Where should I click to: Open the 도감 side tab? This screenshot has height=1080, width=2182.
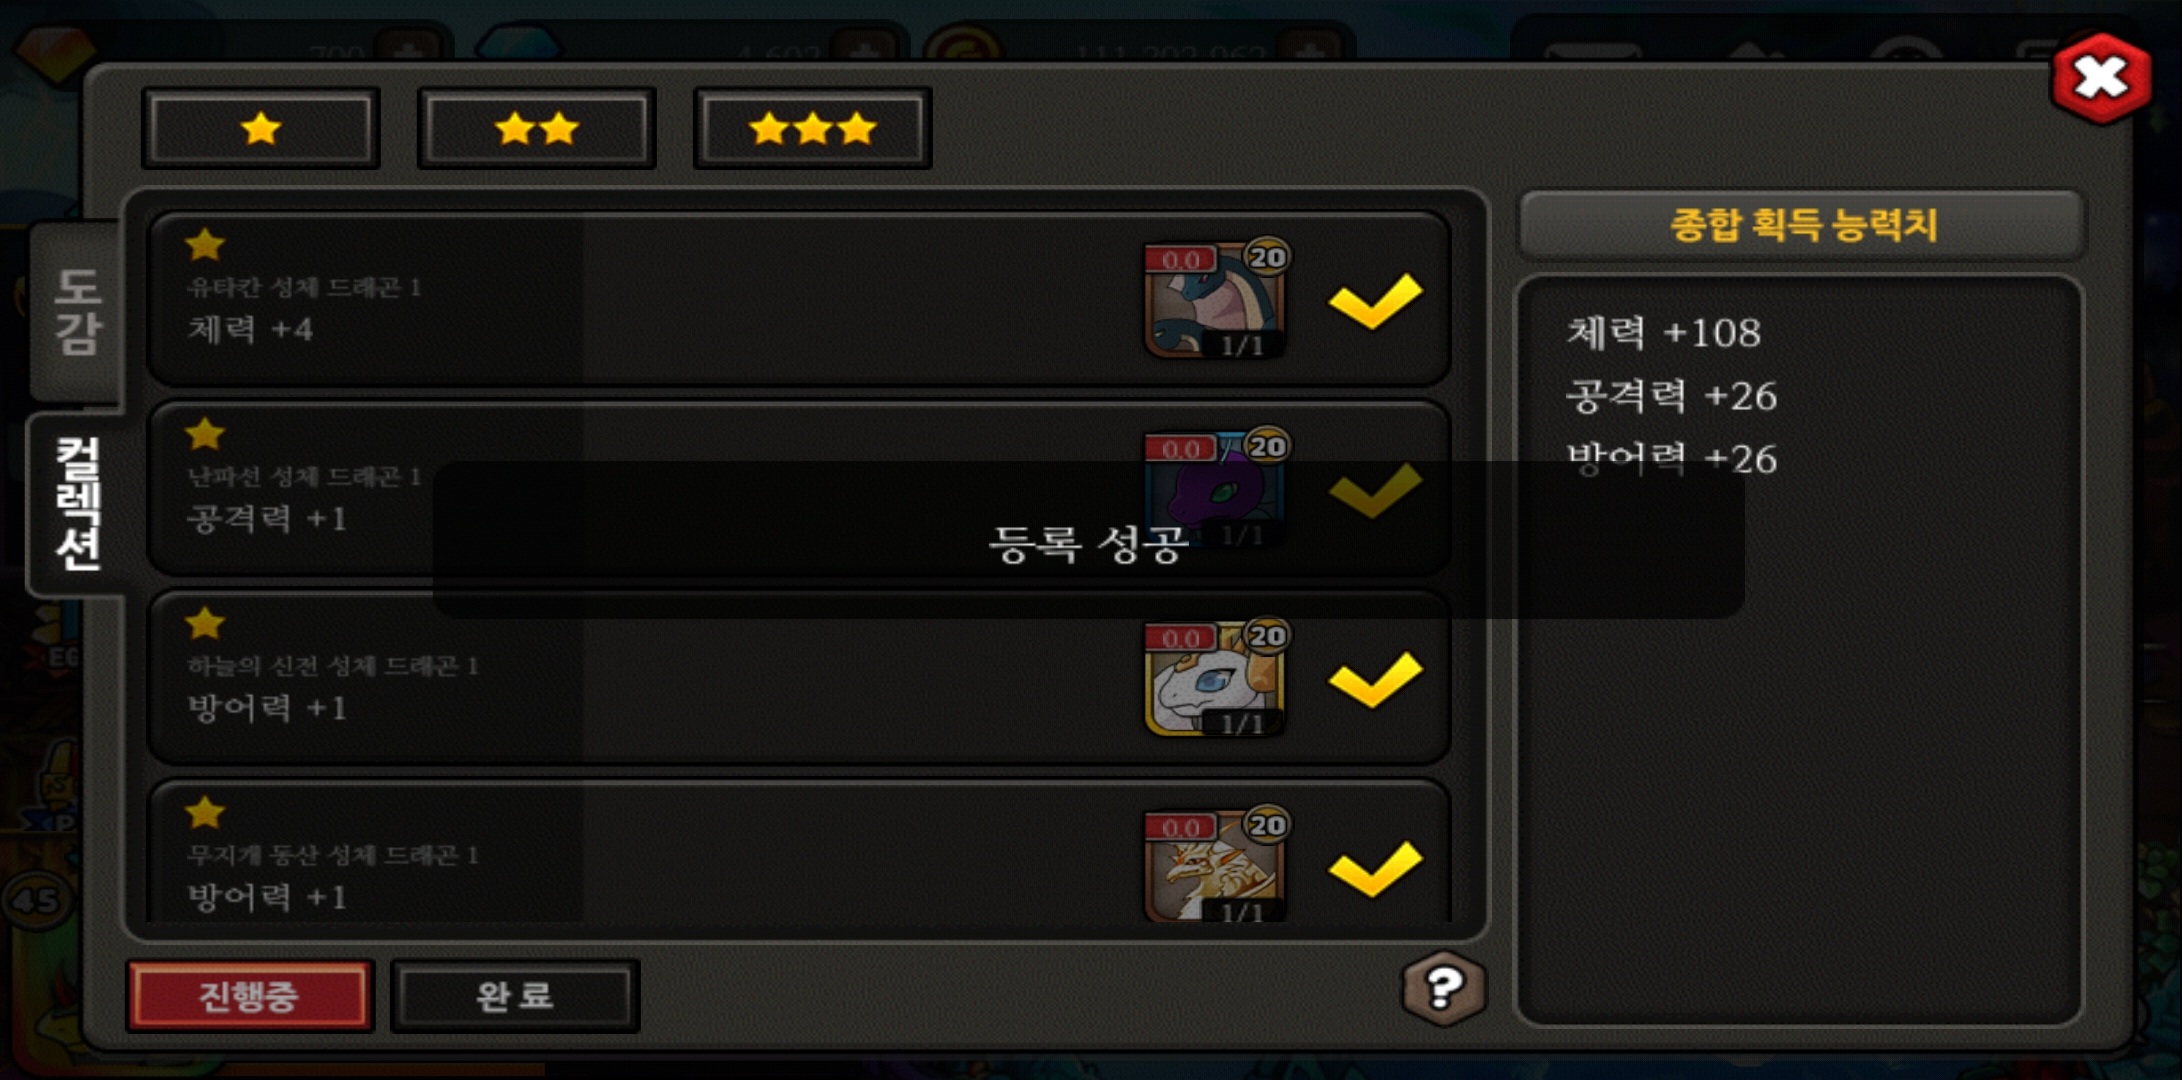(x=77, y=312)
